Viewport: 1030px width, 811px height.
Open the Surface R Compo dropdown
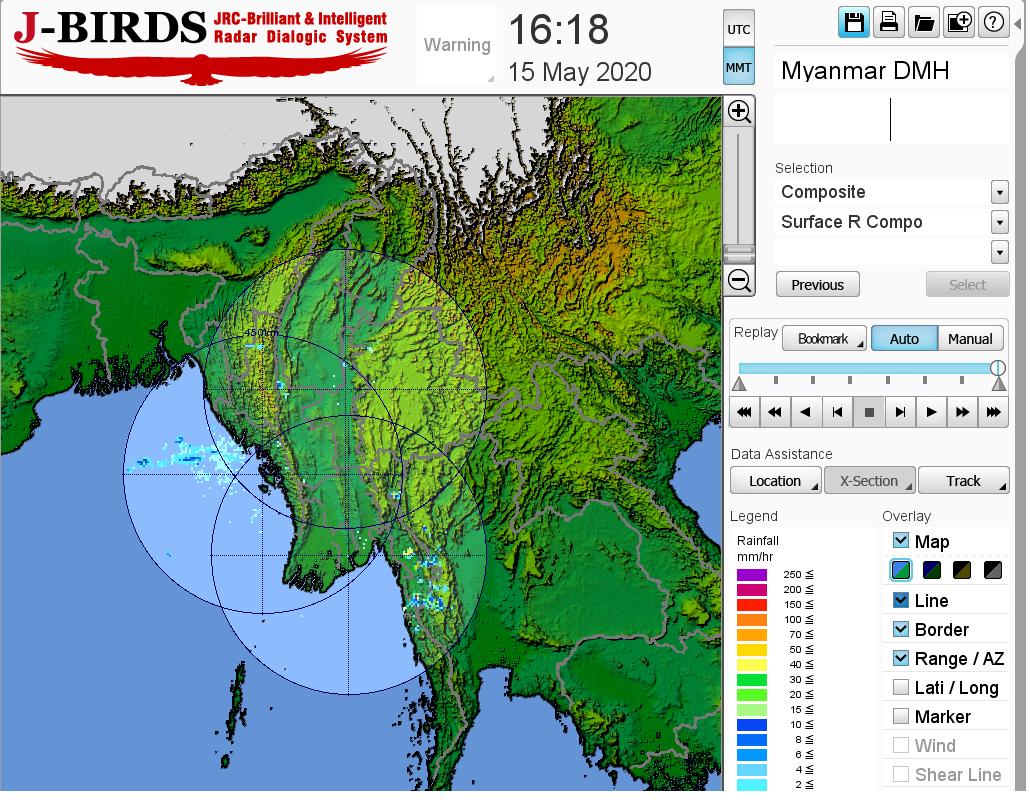999,222
